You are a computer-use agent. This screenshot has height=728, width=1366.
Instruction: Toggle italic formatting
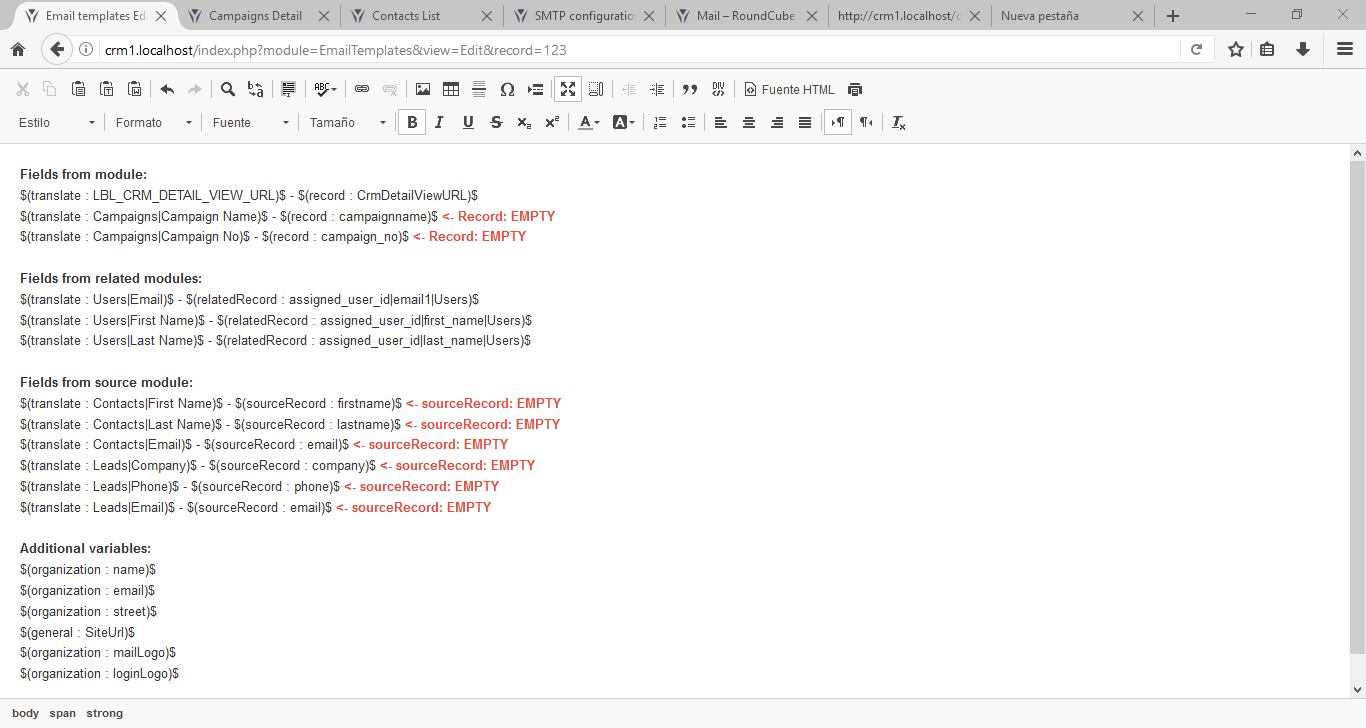click(439, 122)
